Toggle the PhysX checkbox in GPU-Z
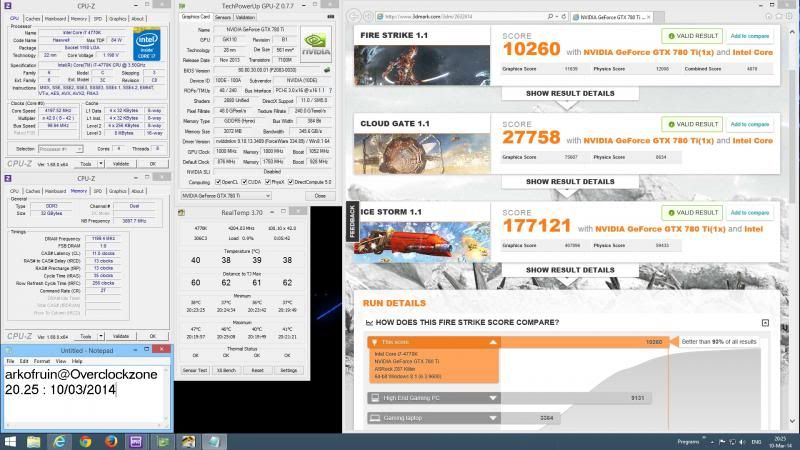Screen dimensions: 800x450 coord(268,182)
